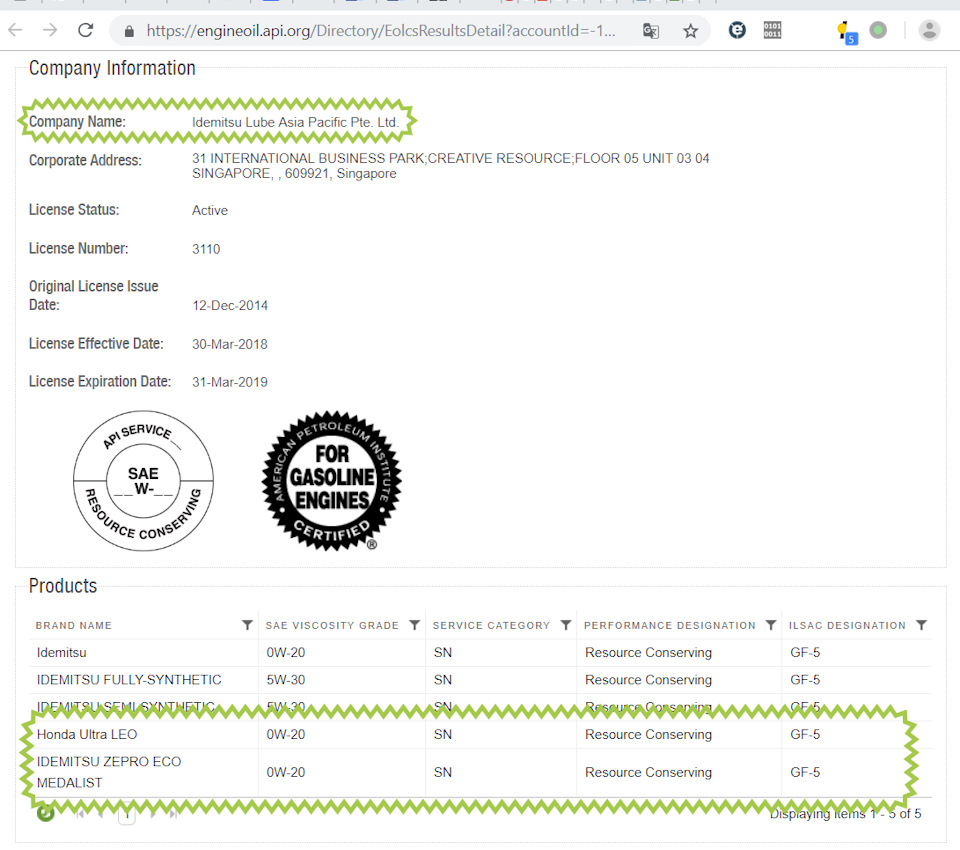Viewport: 960px width, 850px height.
Task: Click the binary code extension icon
Action: [772, 29]
